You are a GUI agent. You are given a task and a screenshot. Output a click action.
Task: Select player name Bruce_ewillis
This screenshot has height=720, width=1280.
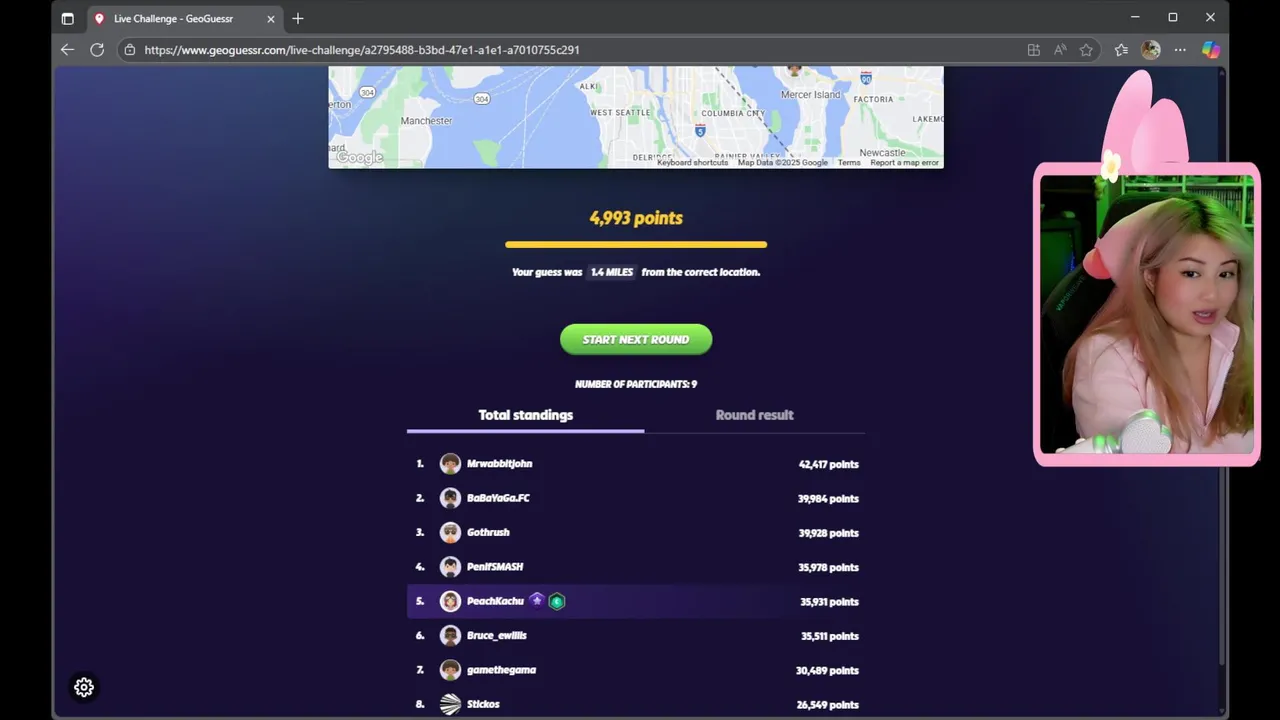(x=496, y=635)
